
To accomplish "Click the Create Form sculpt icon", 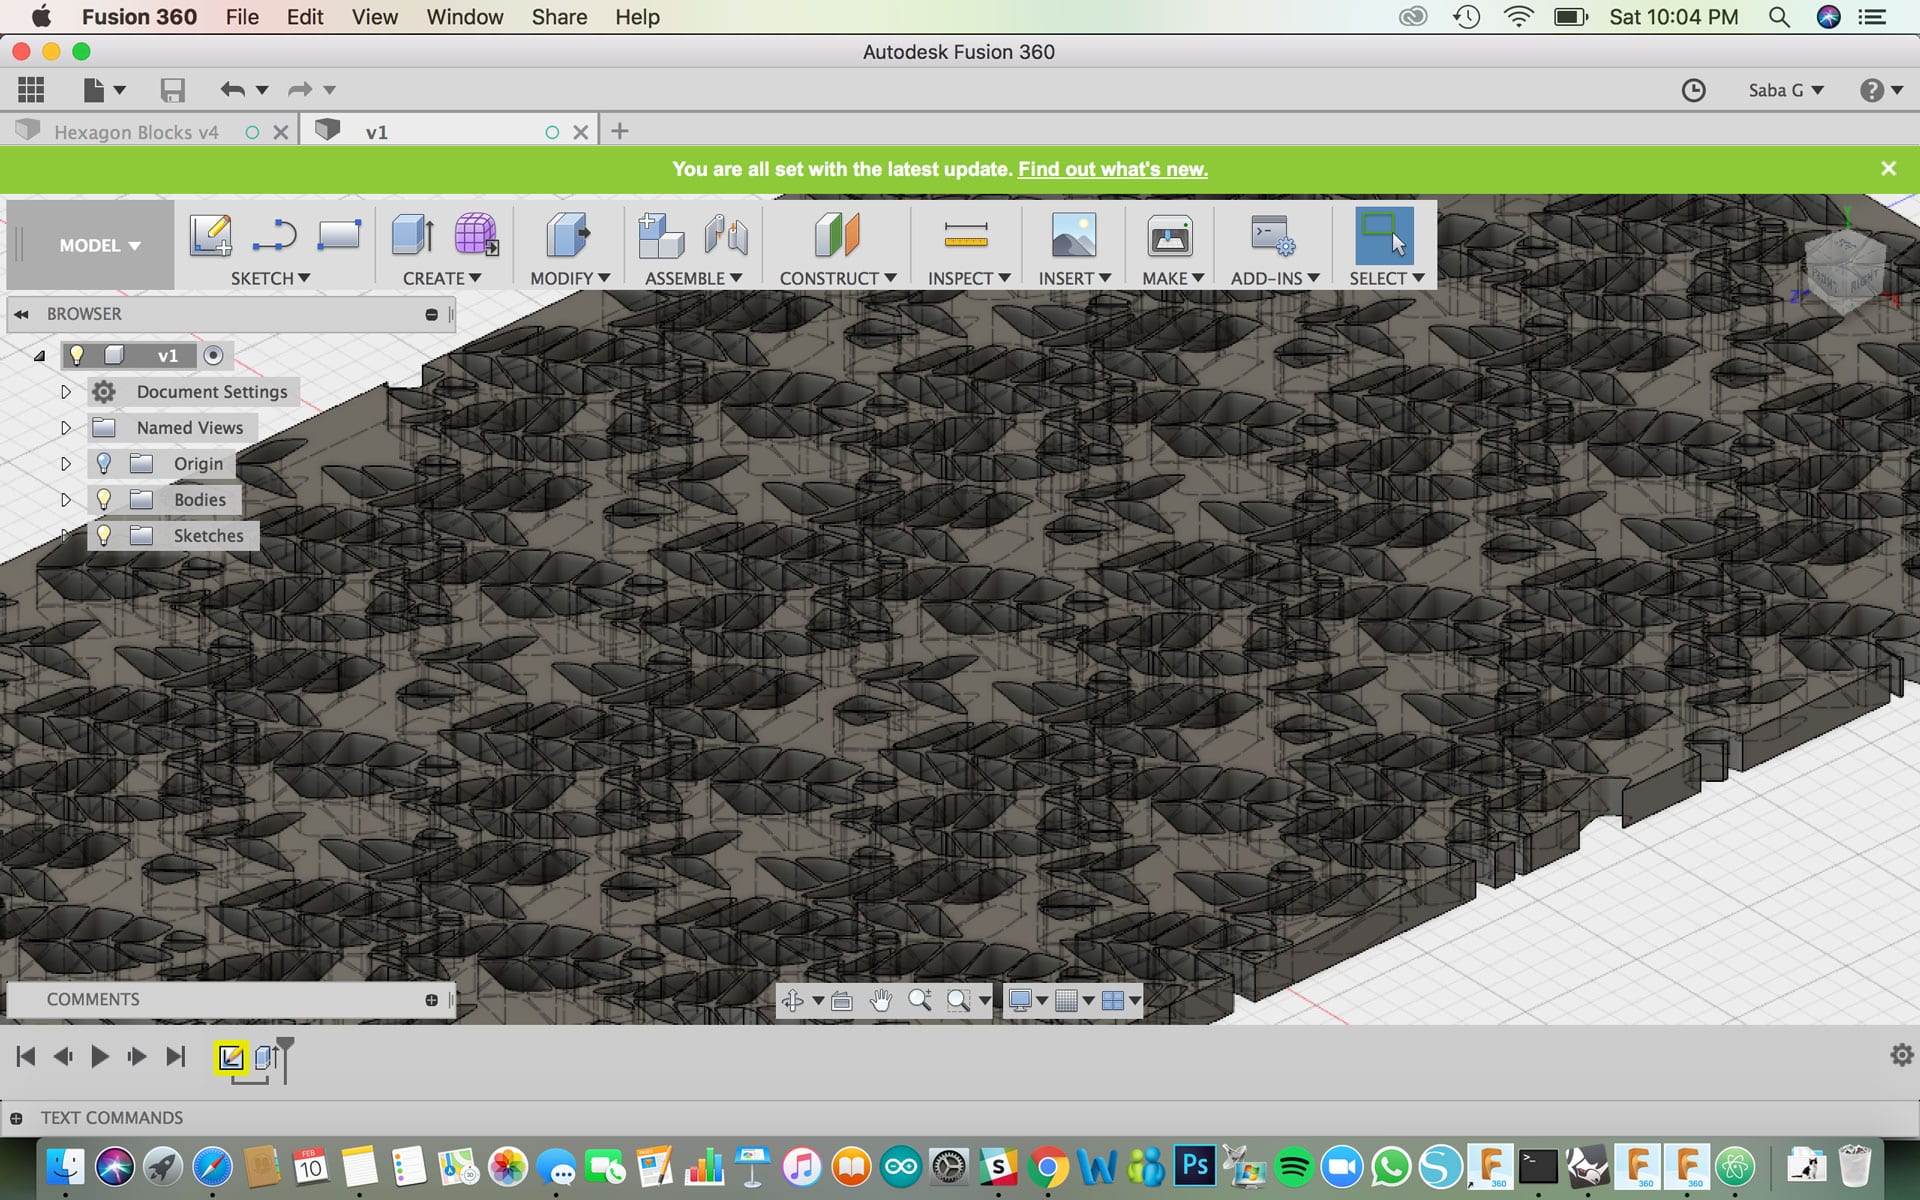I will (x=475, y=236).
